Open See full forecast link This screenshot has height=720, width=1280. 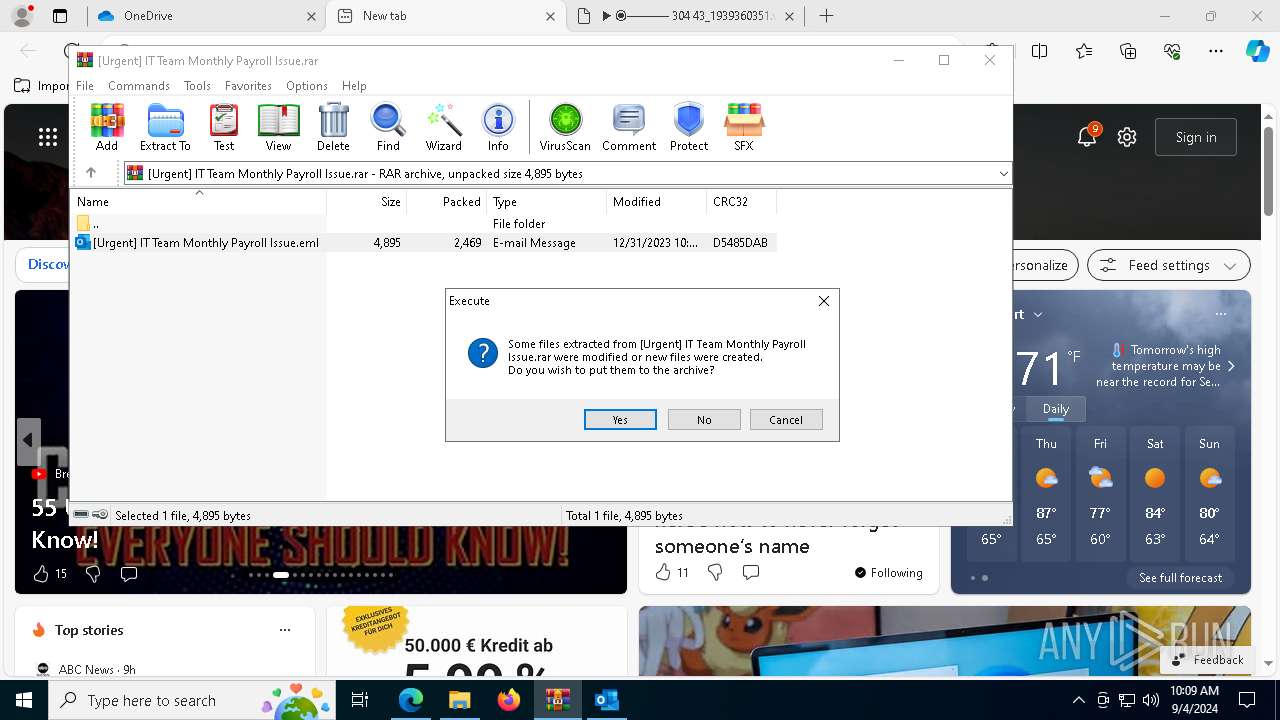click(x=1180, y=578)
